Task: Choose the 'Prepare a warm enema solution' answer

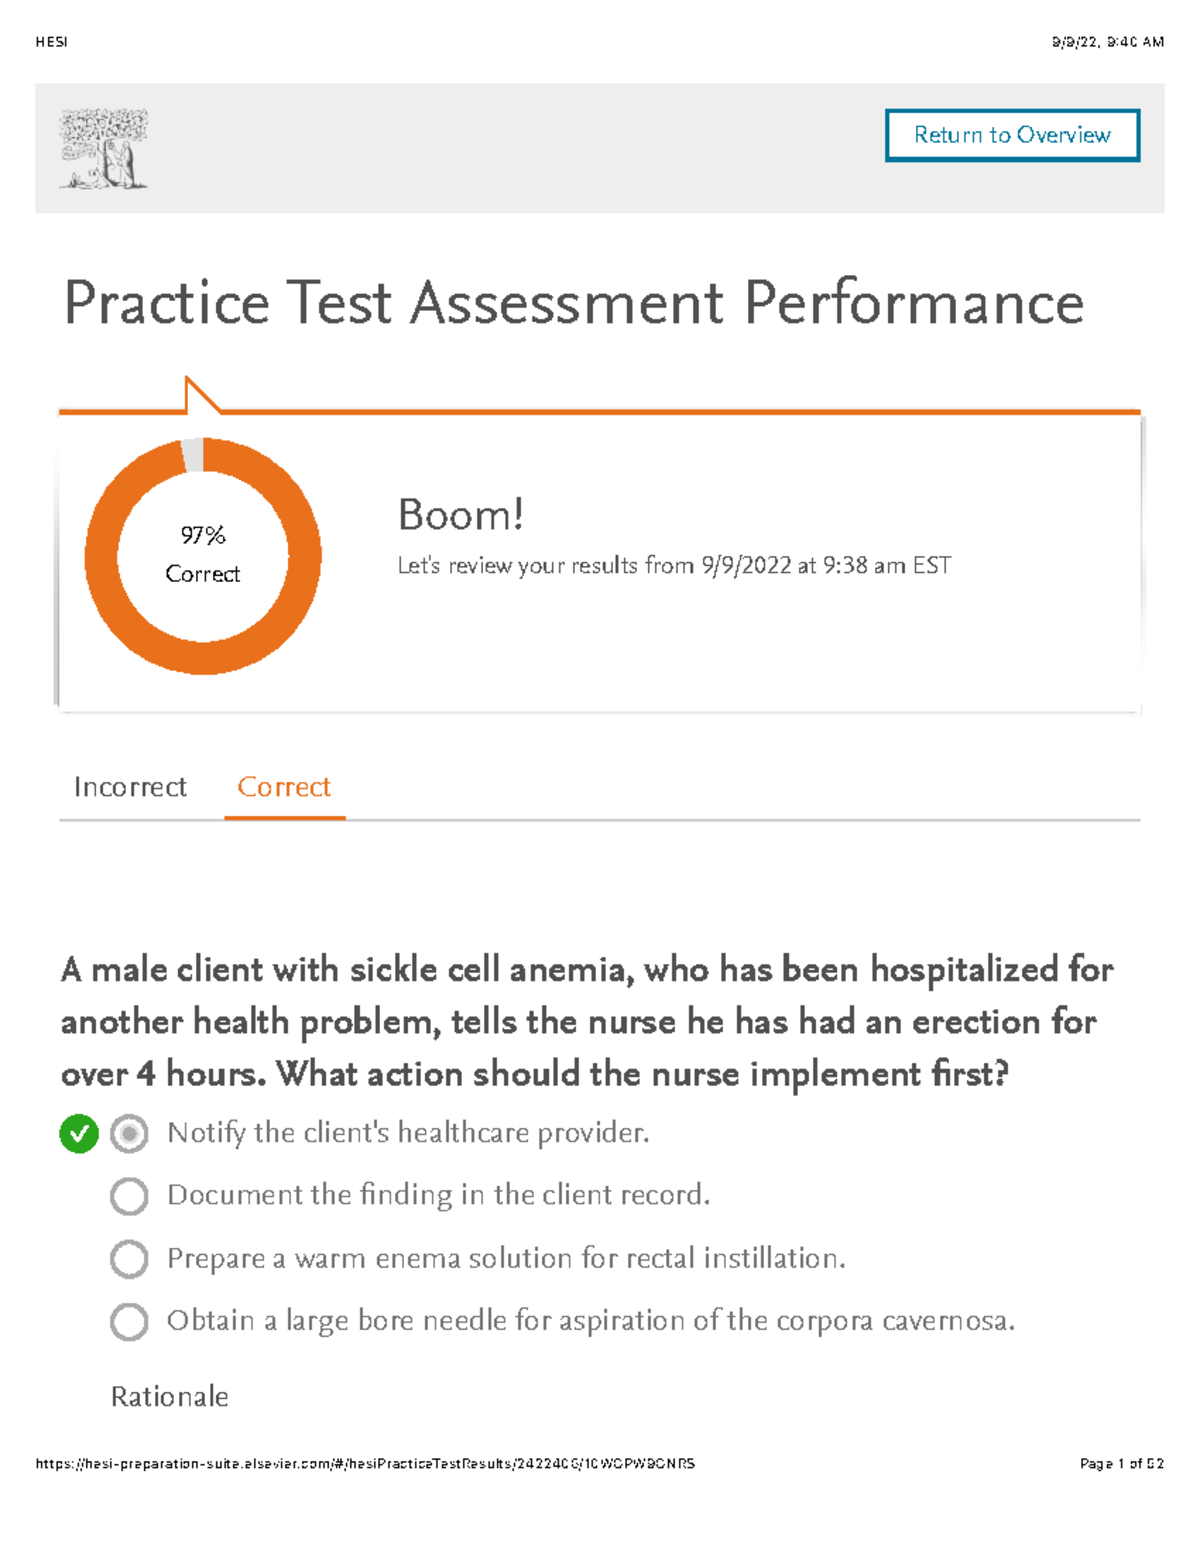Action: coord(128,1260)
